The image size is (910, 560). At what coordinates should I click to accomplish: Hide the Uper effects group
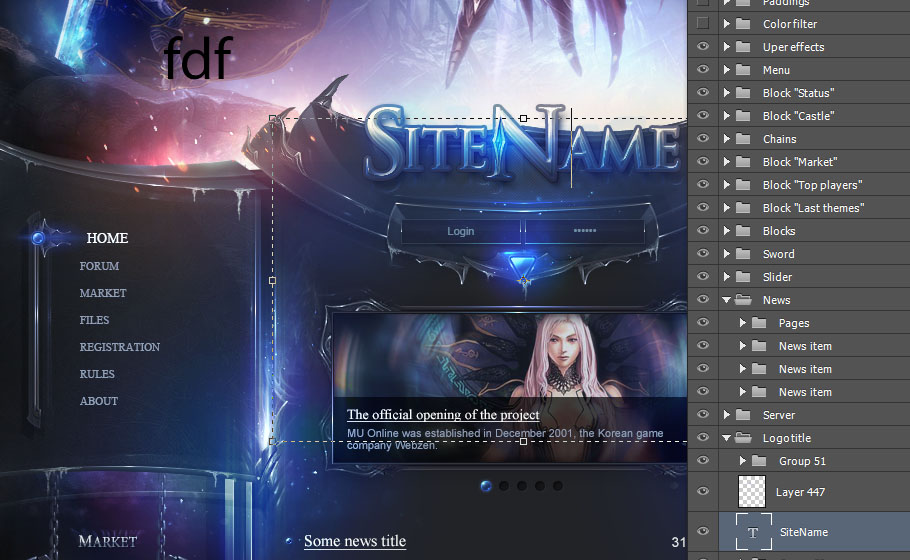coord(702,46)
